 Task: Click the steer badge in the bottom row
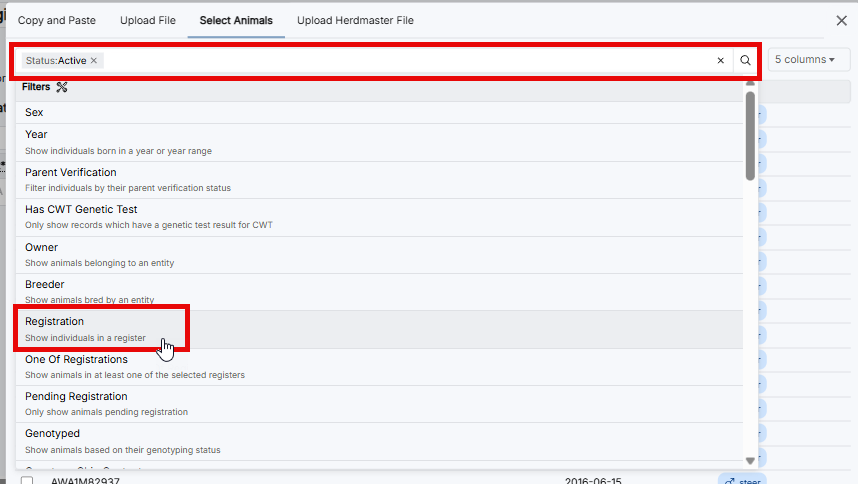pyautogui.click(x=741, y=480)
